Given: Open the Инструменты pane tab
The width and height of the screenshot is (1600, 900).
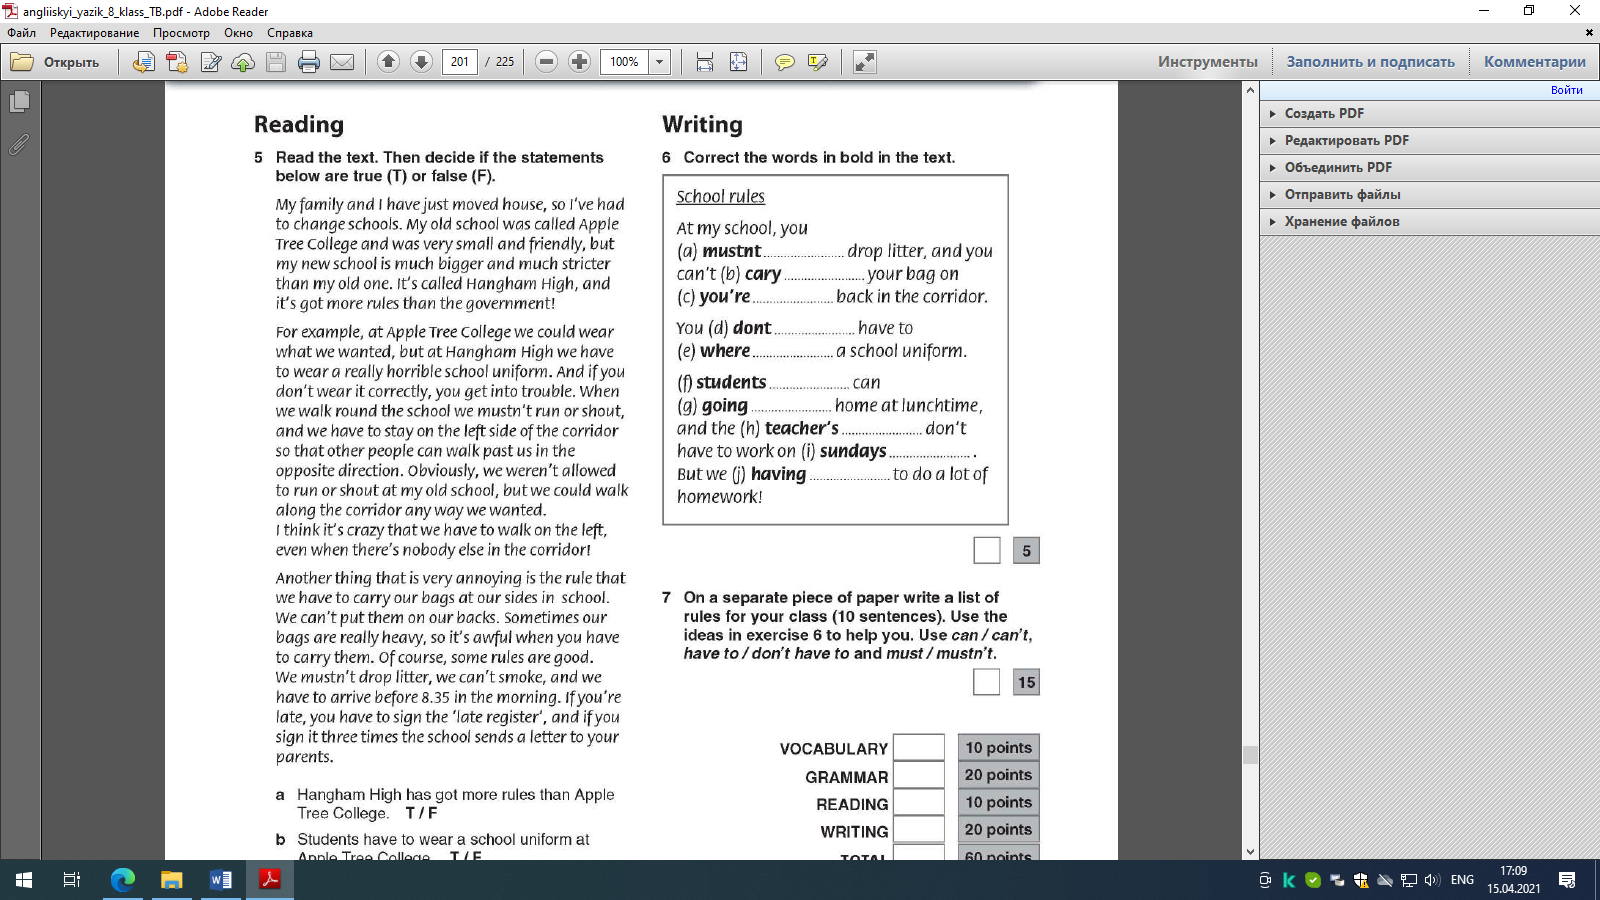Looking at the screenshot, I should (1207, 62).
